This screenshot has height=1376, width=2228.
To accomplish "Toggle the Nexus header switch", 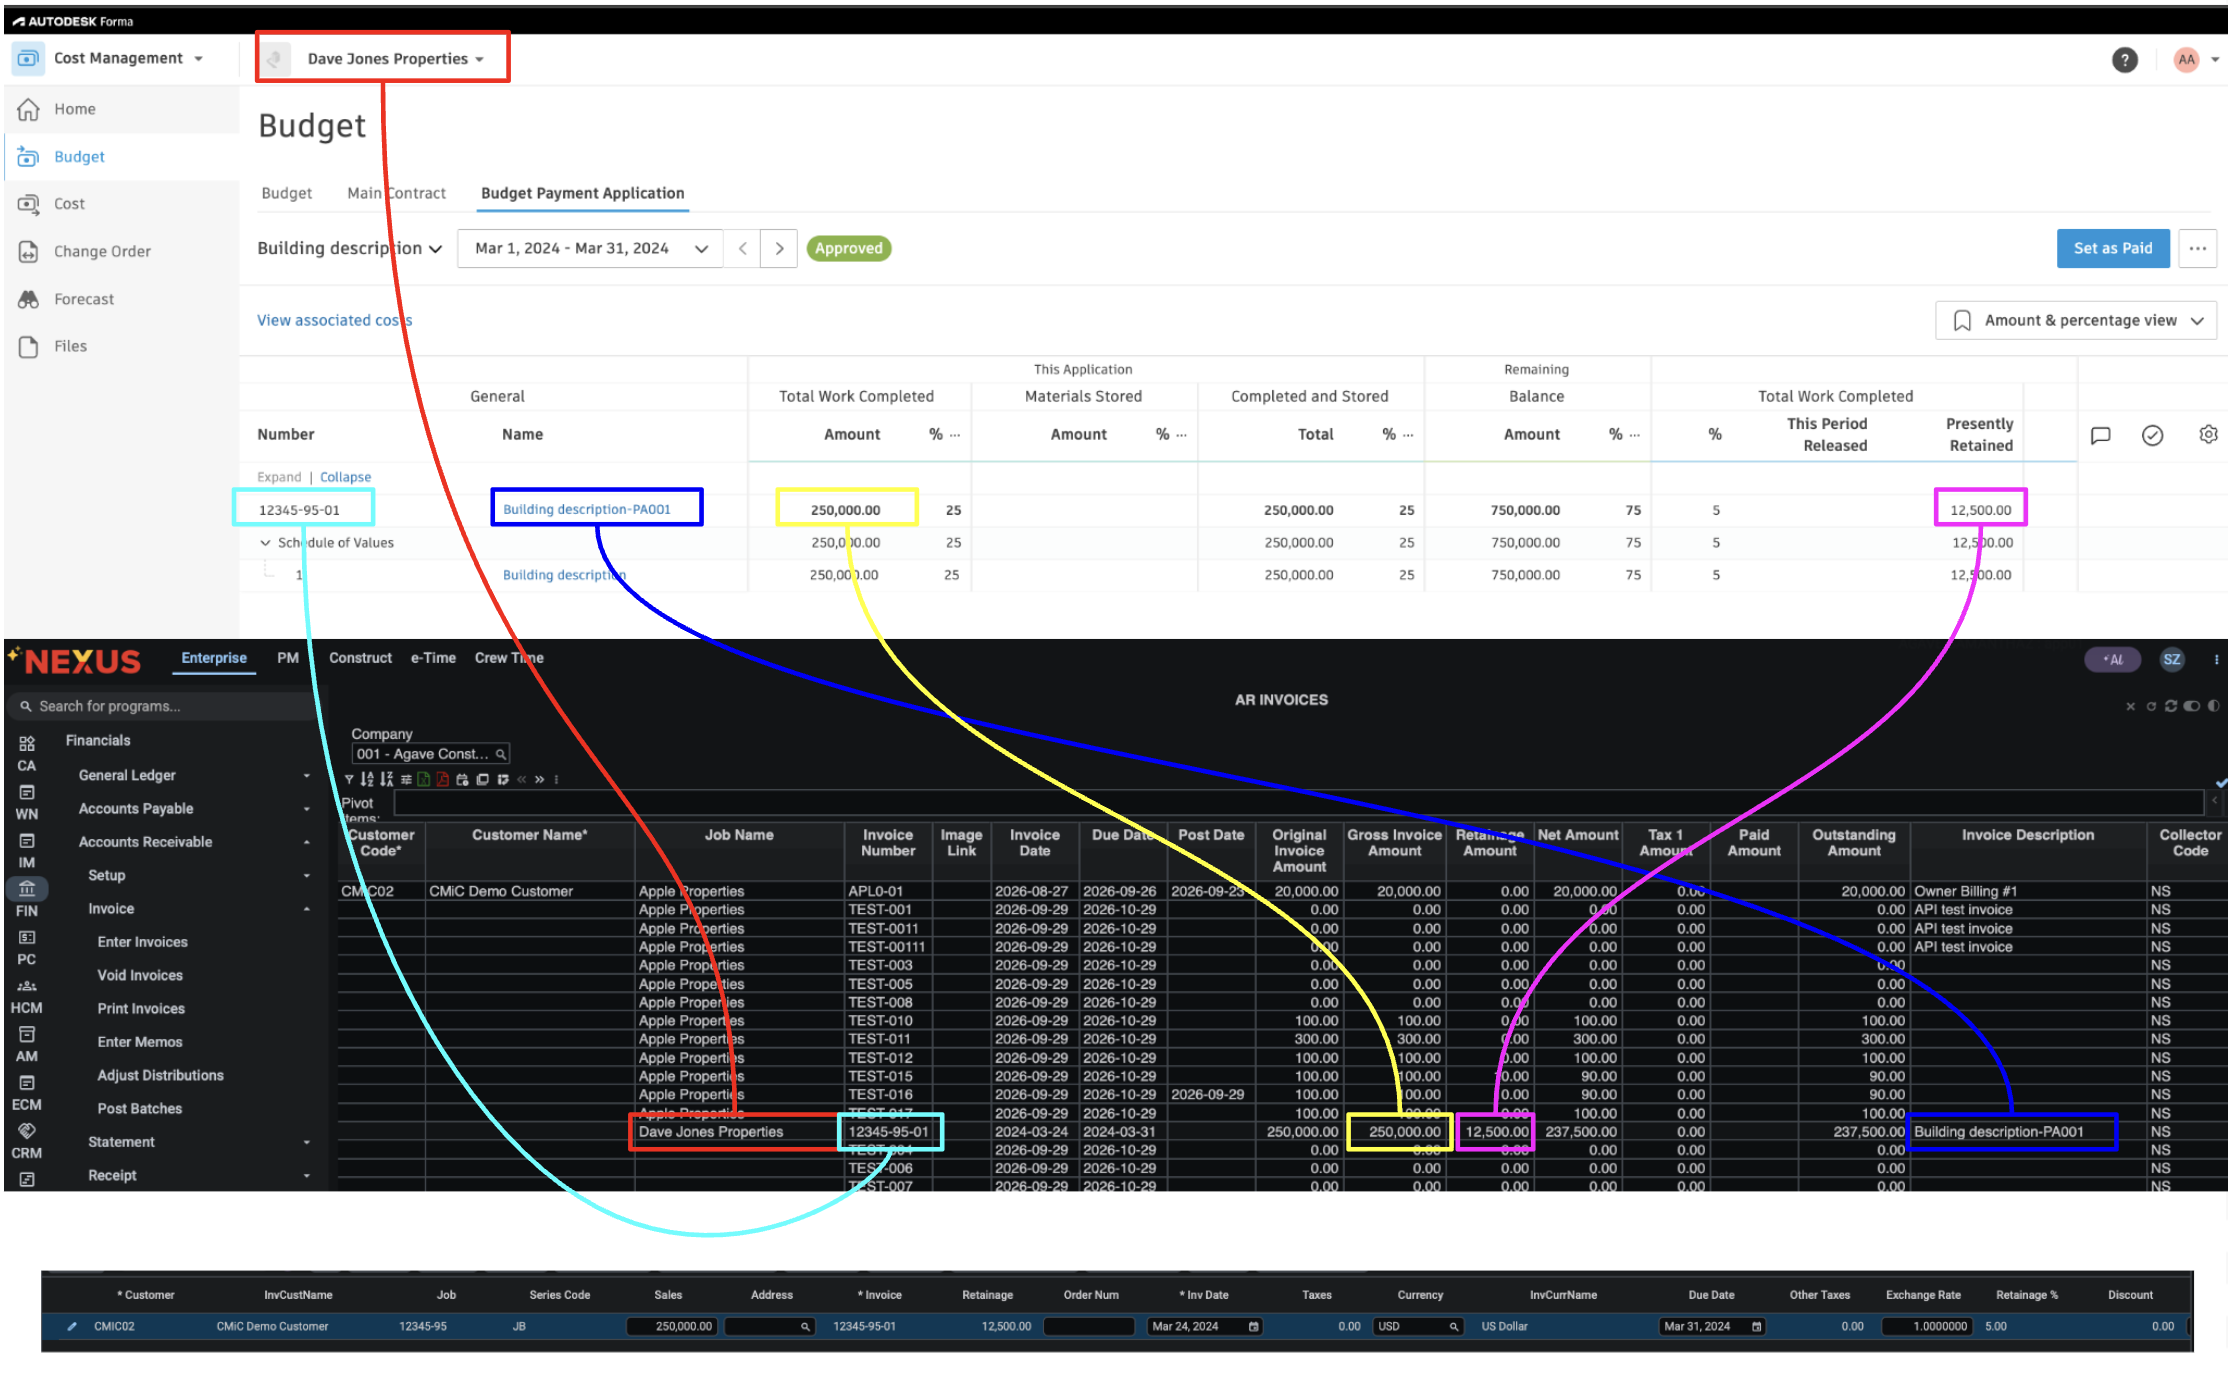I will [x=2192, y=706].
